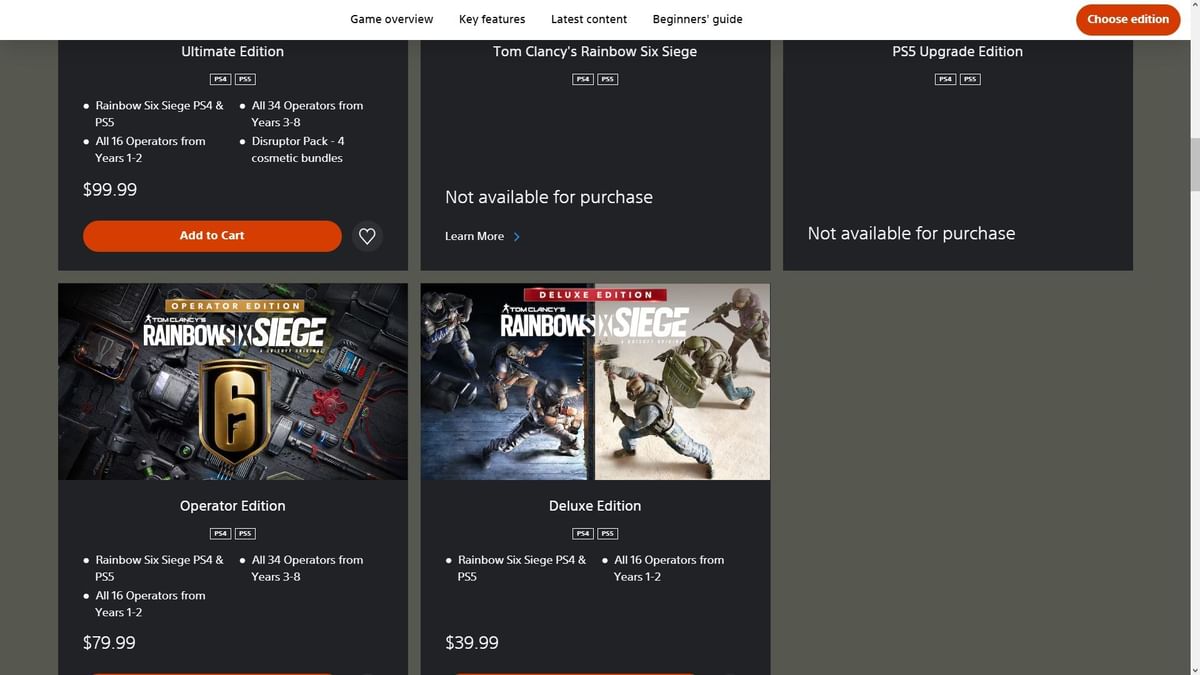The height and width of the screenshot is (675, 1200).
Task: Navigate to the Latest content tab
Action: tap(589, 18)
